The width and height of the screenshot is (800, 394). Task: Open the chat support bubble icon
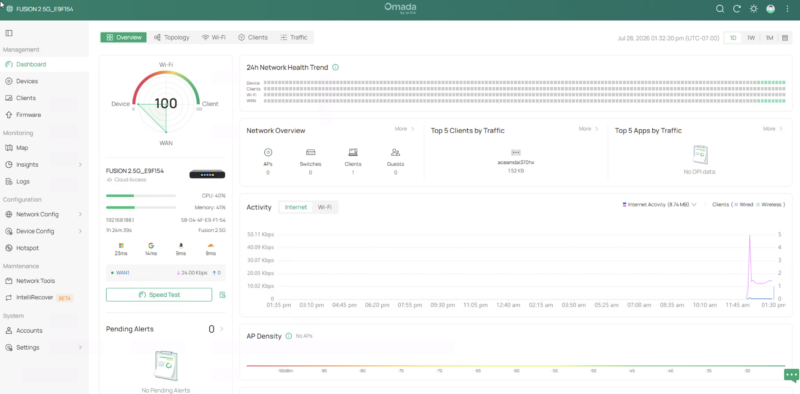(x=791, y=376)
